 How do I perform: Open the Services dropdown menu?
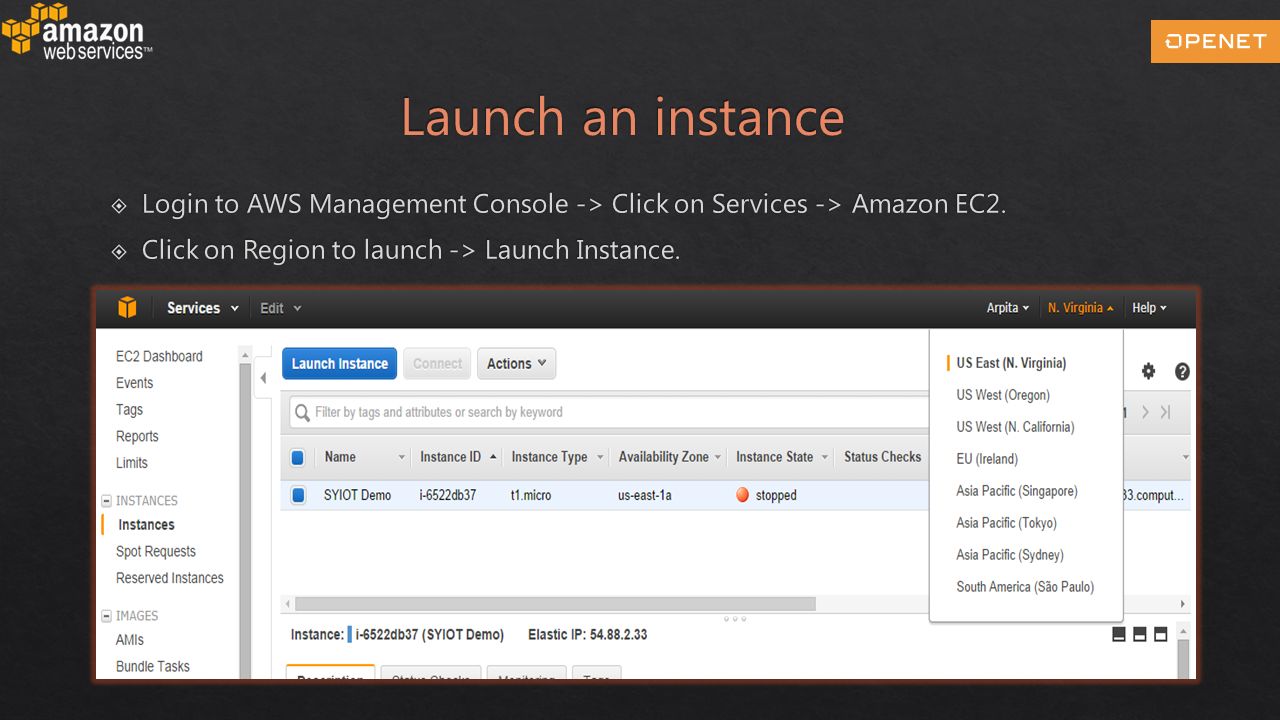click(x=203, y=308)
